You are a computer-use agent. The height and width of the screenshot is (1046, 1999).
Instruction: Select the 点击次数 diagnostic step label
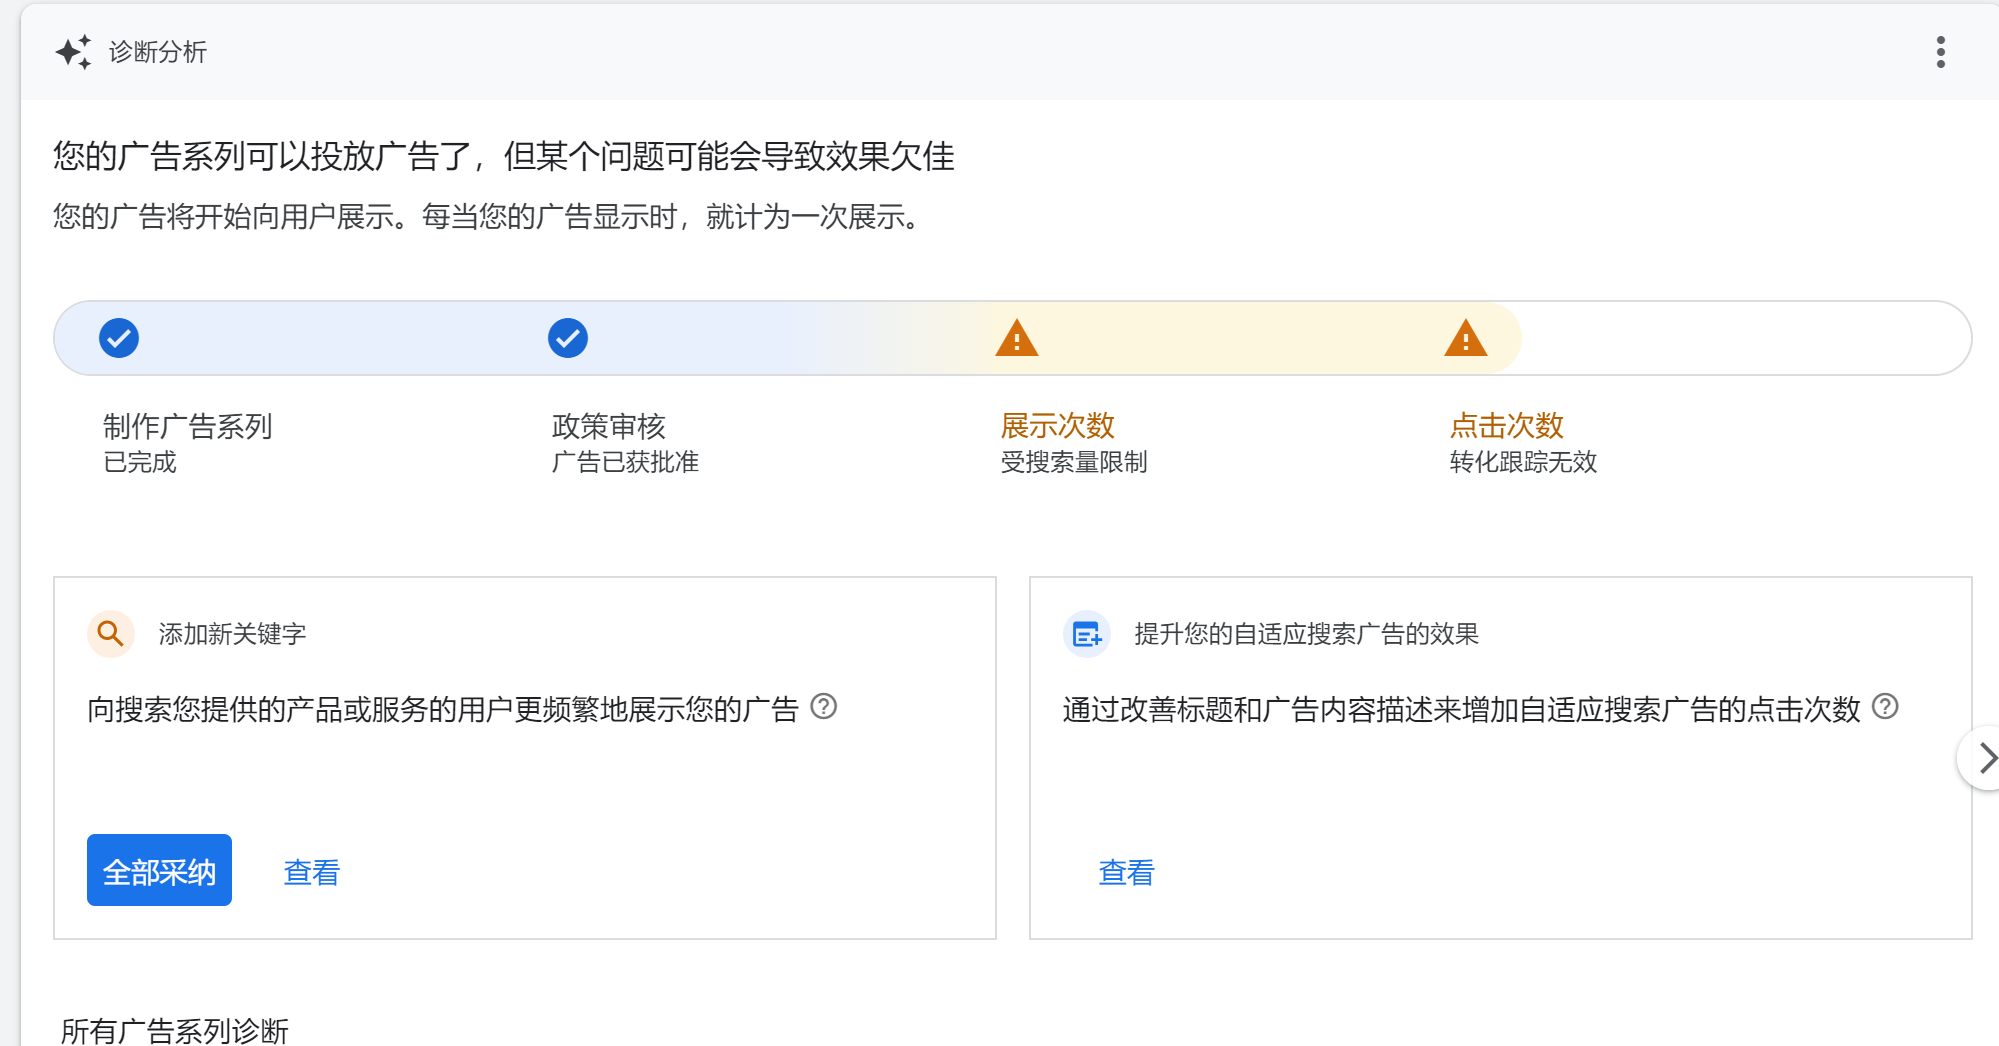[1508, 426]
